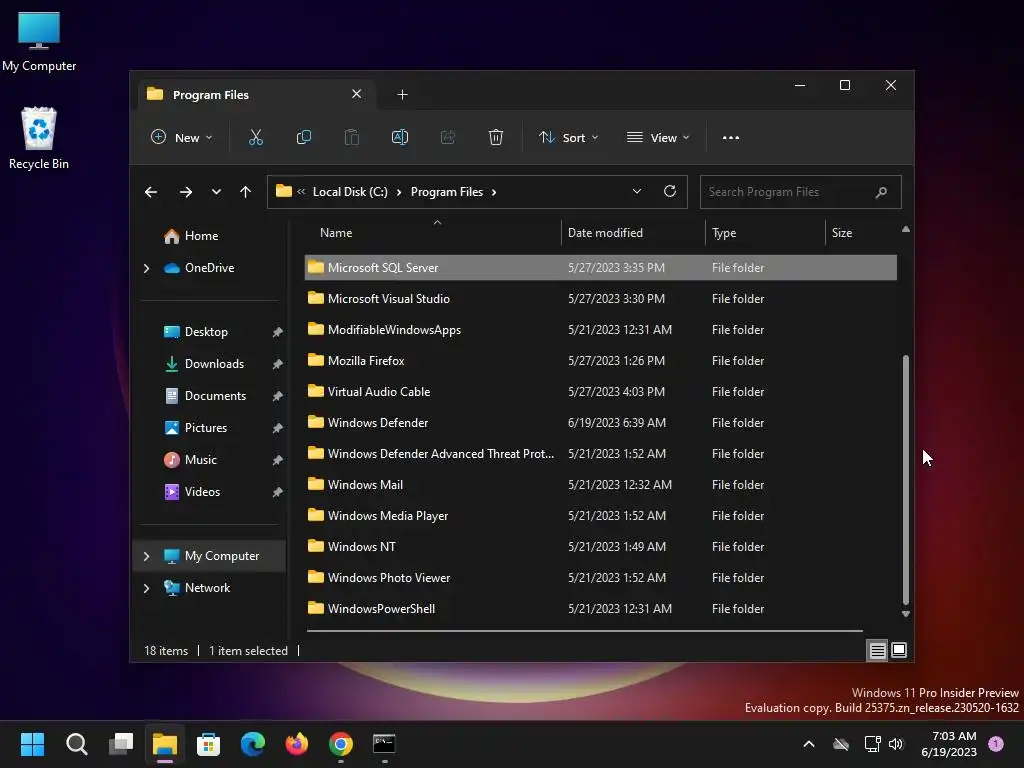The height and width of the screenshot is (768, 1024).
Task: Open the clock and date in taskbar
Action: click(949, 744)
